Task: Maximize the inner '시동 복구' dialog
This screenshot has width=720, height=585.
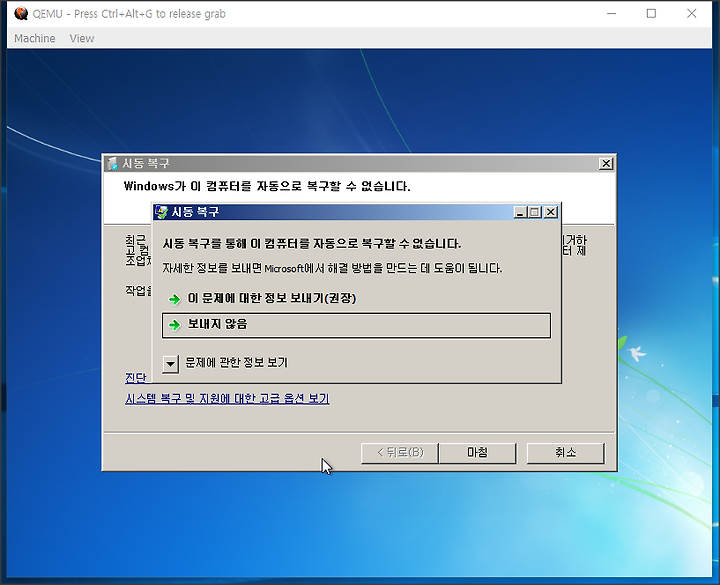Action: [534, 212]
